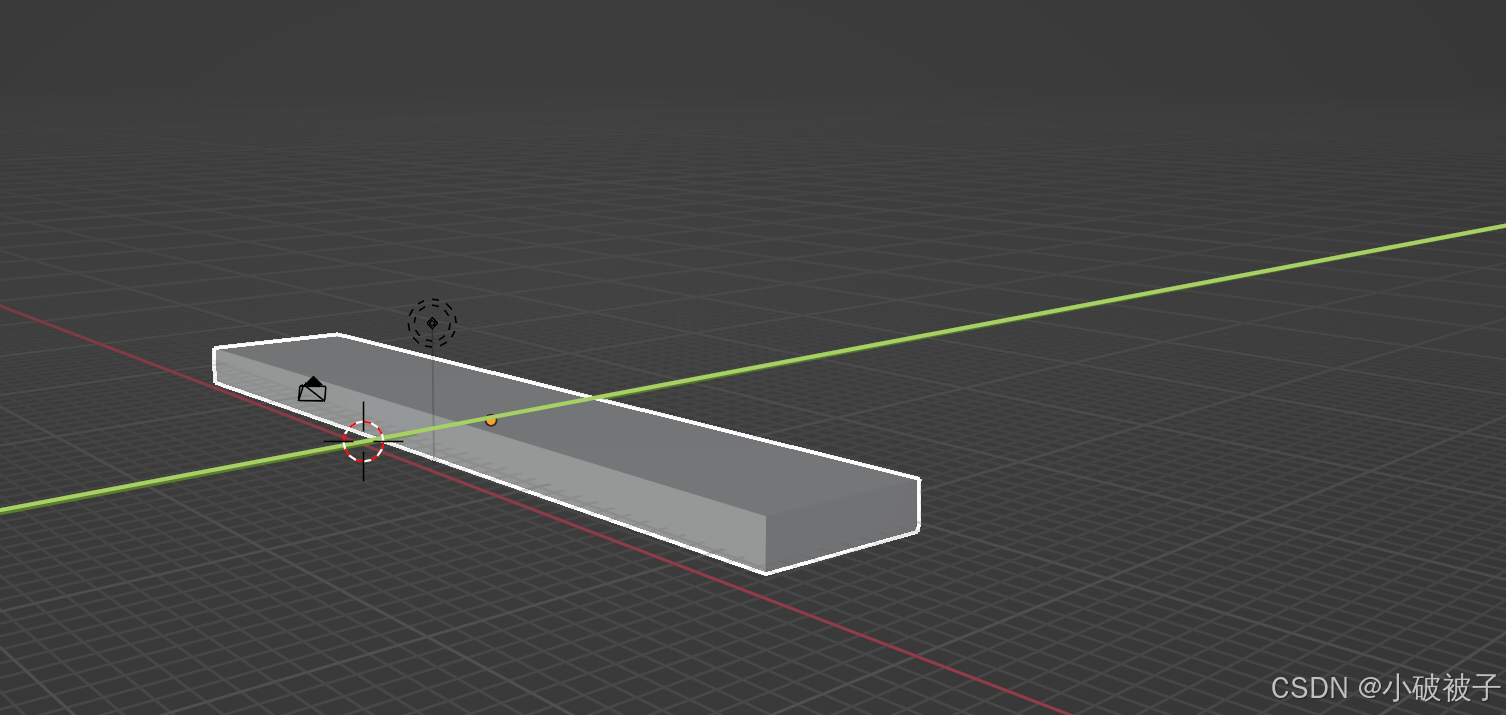Click the camera object icon on the cuboid
1506x715 pixels.
point(313,389)
